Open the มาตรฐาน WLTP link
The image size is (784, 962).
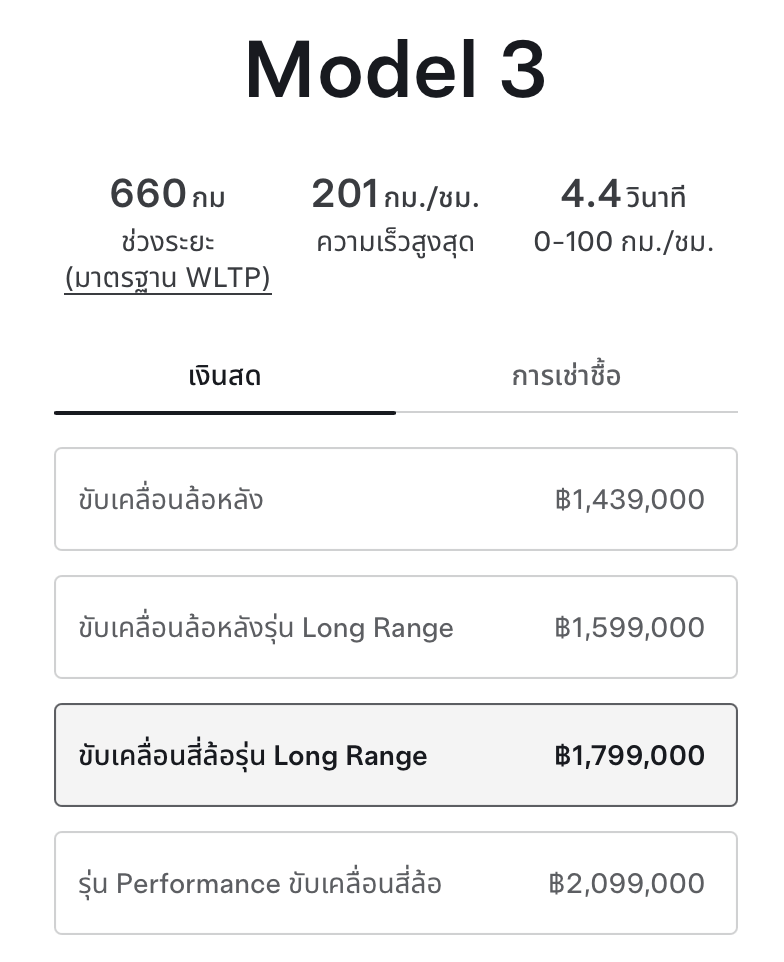pos(168,279)
